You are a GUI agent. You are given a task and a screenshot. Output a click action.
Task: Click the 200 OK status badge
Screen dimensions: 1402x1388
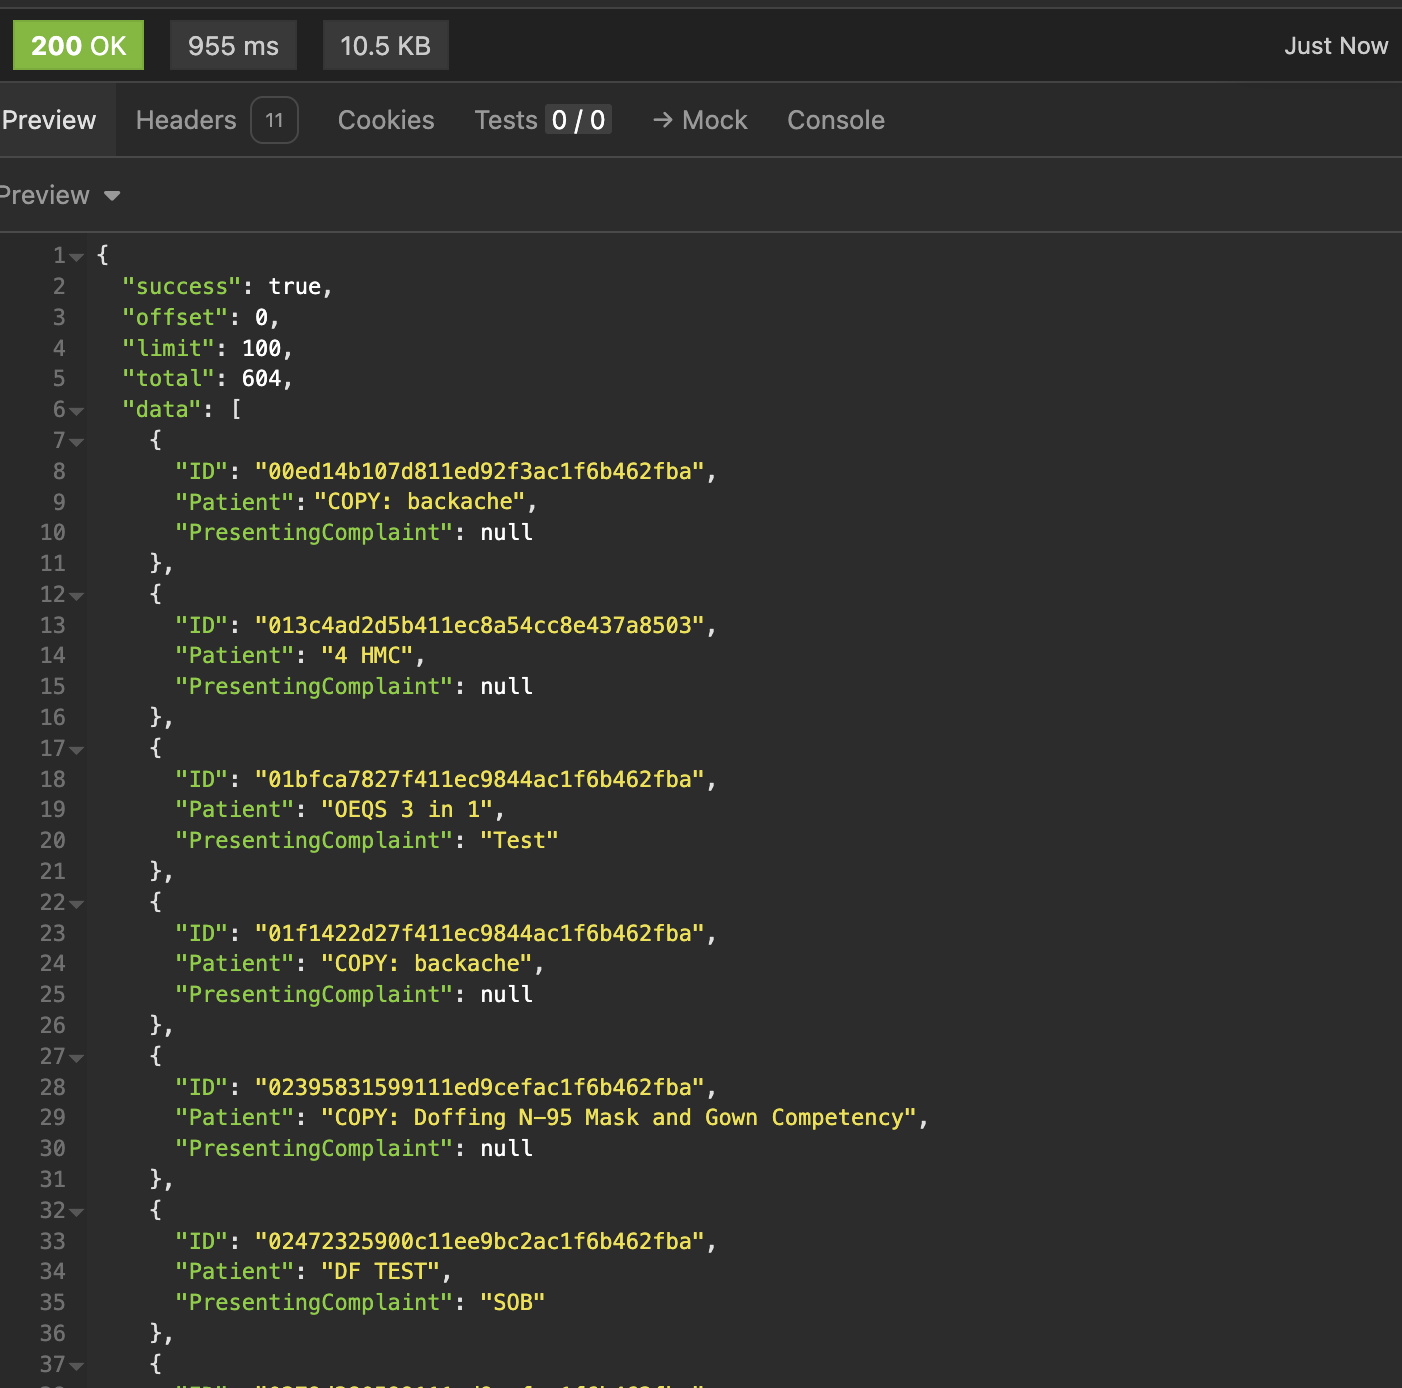(78, 46)
